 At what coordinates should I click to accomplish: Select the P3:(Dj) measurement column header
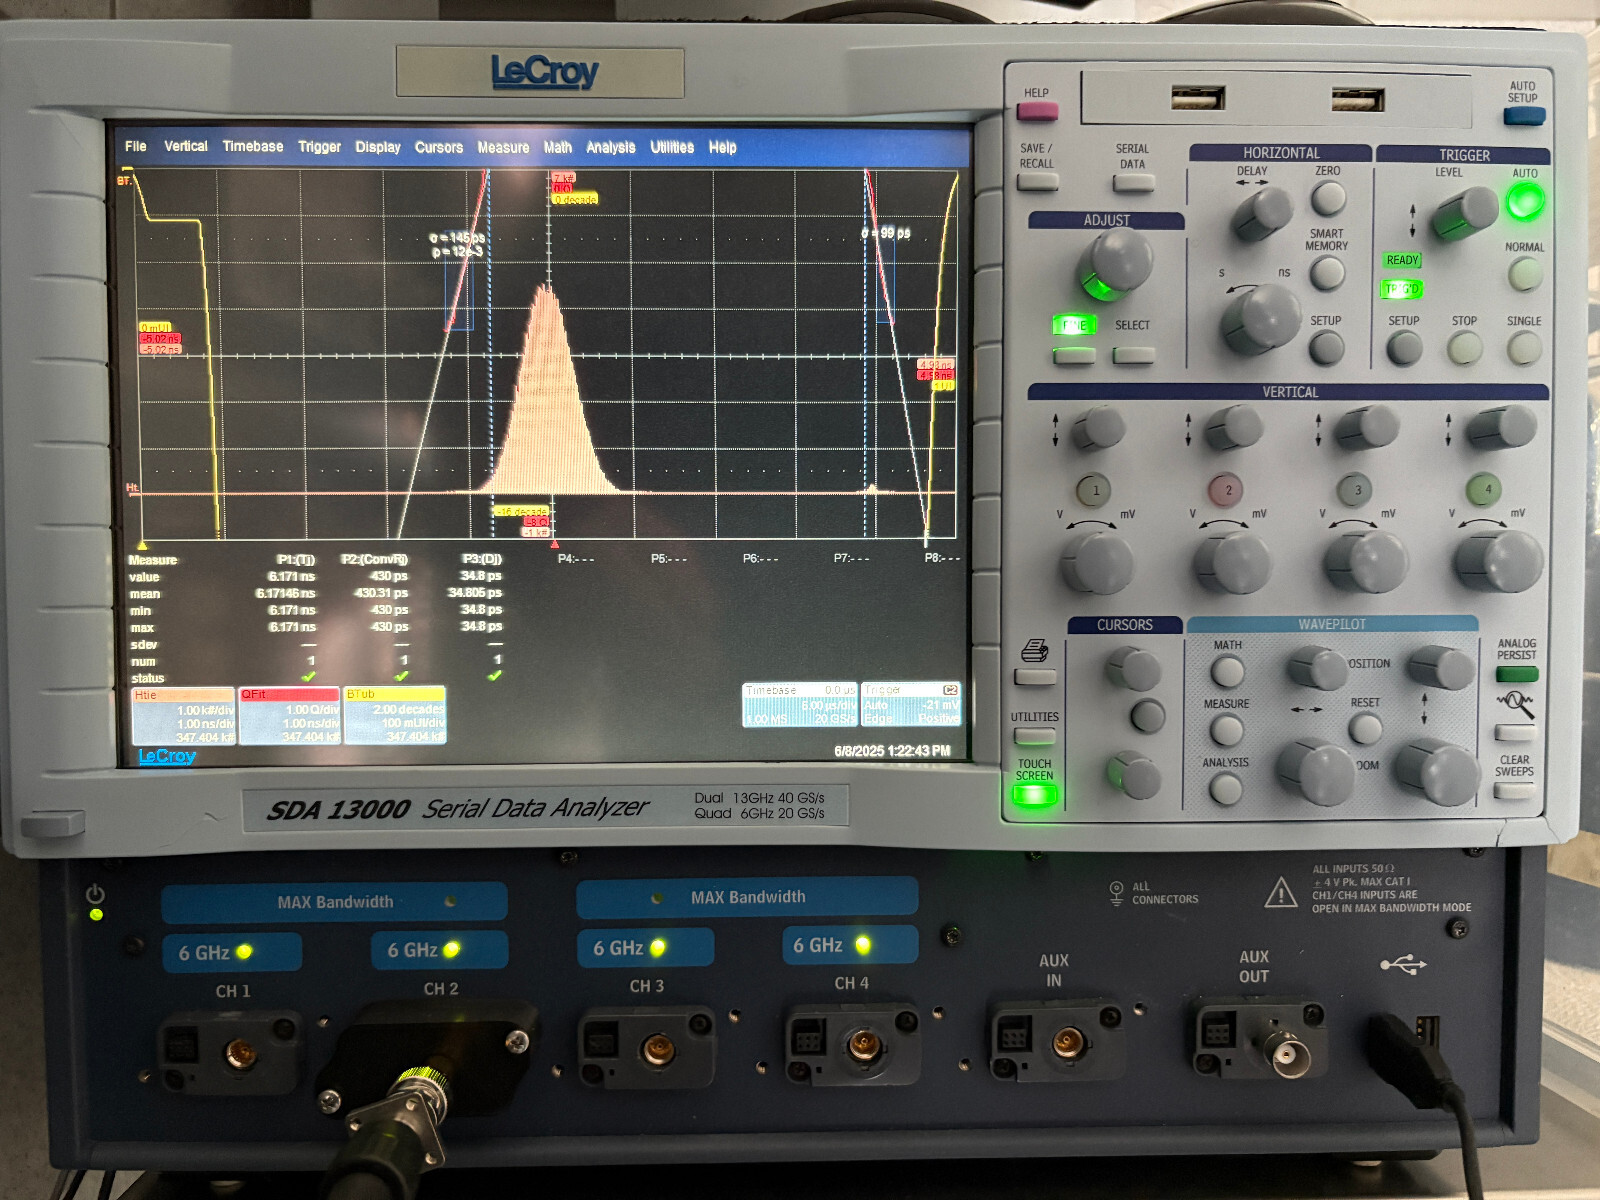(x=483, y=559)
